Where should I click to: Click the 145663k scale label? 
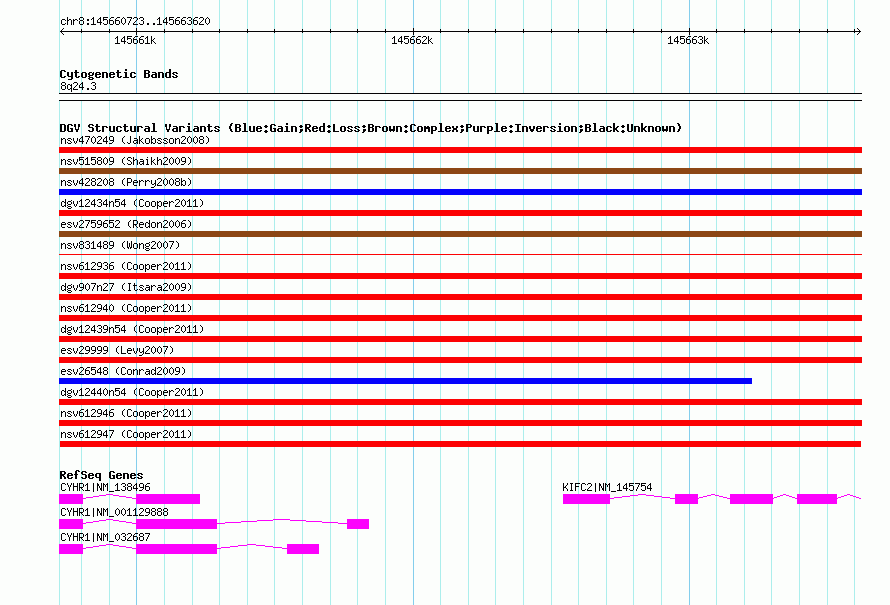point(688,40)
